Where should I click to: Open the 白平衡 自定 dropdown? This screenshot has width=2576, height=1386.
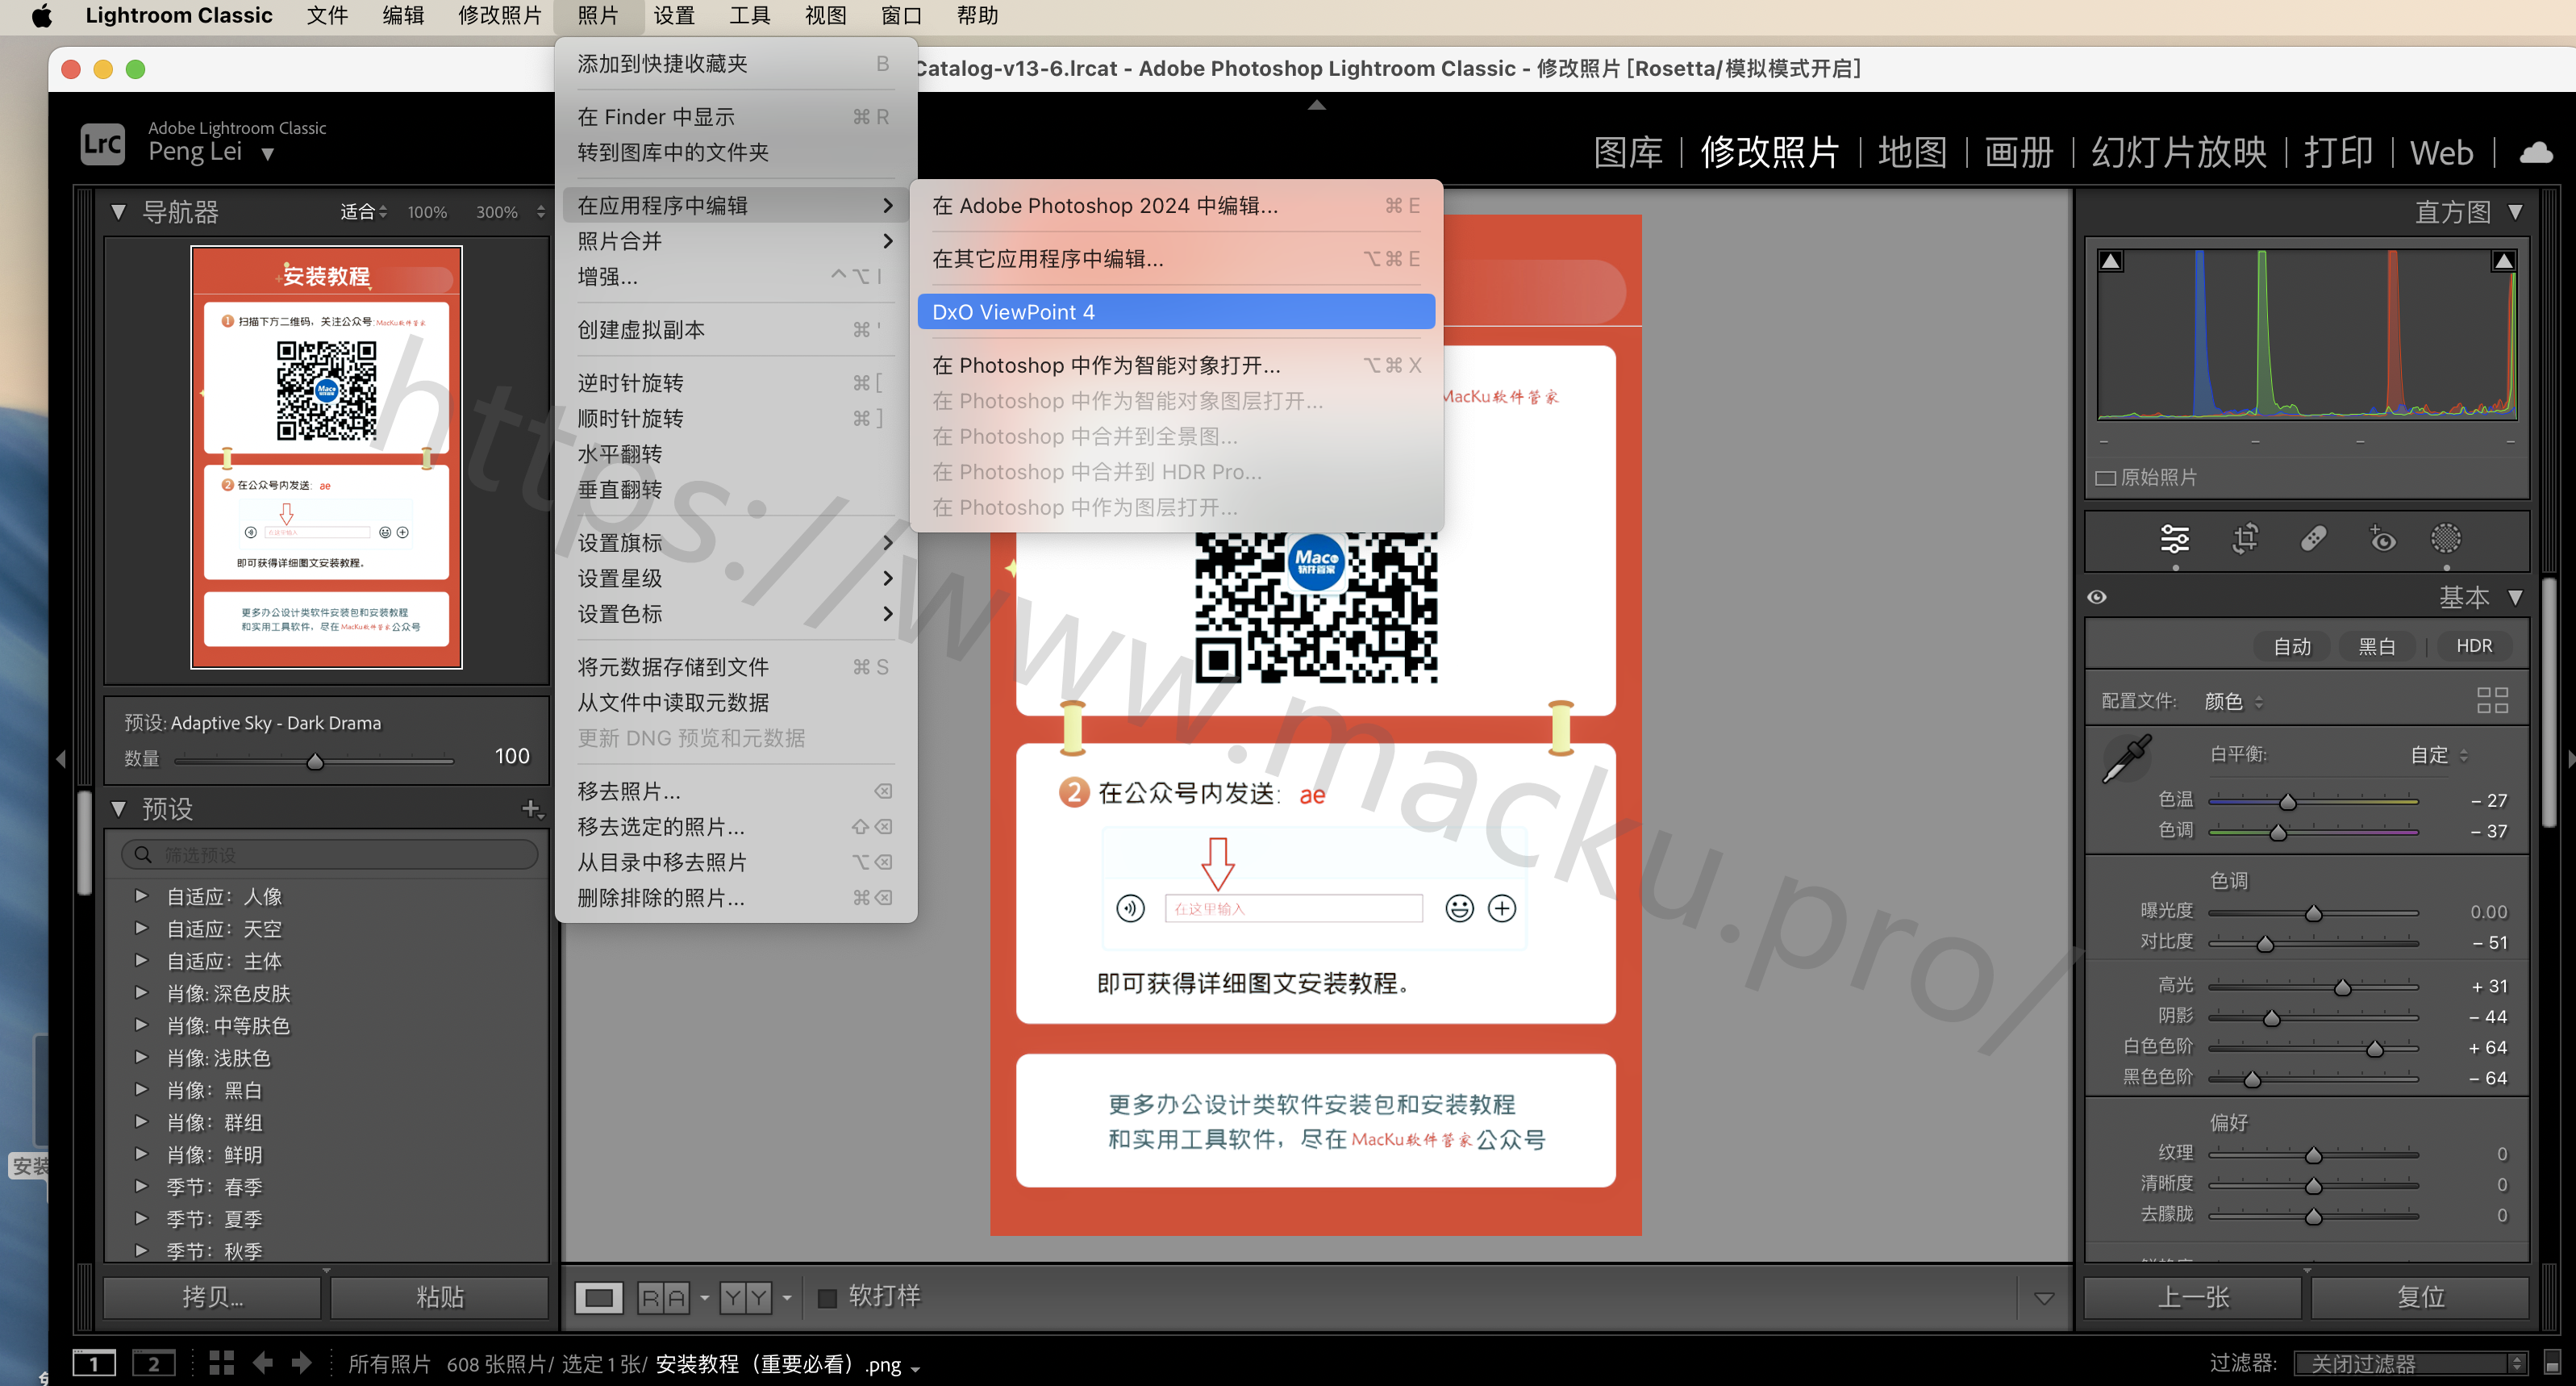tap(2440, 755)
